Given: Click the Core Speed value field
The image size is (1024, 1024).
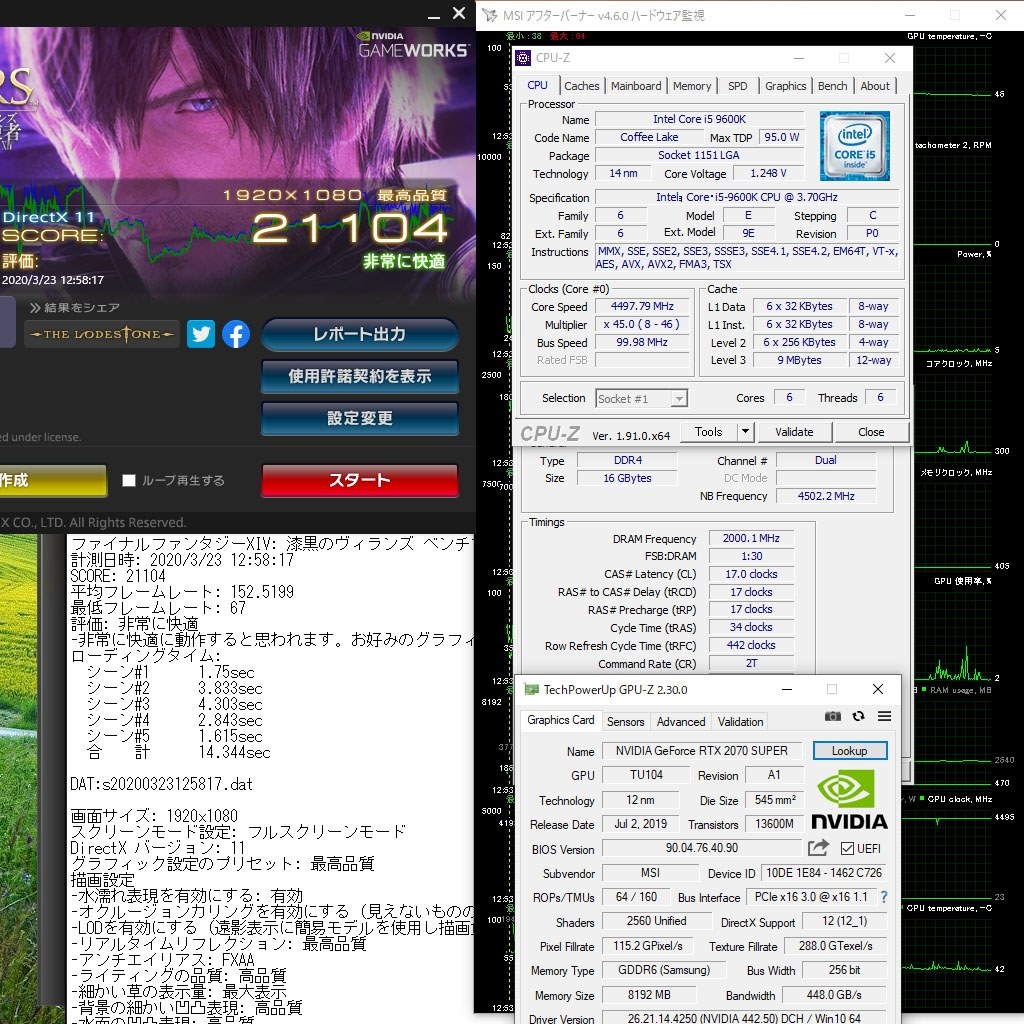Looking at the screenshot, I should [x=642, y=306].
